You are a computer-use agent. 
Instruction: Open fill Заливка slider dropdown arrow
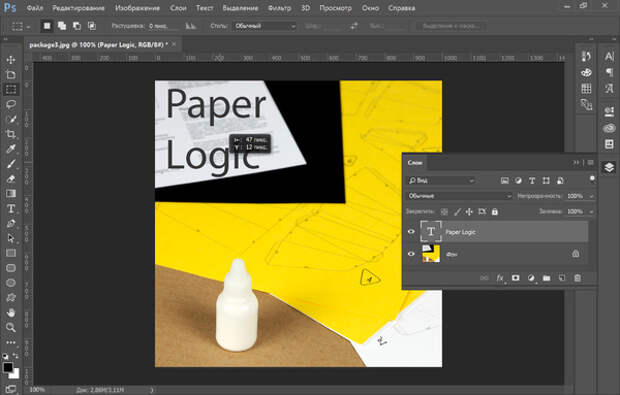592,212
